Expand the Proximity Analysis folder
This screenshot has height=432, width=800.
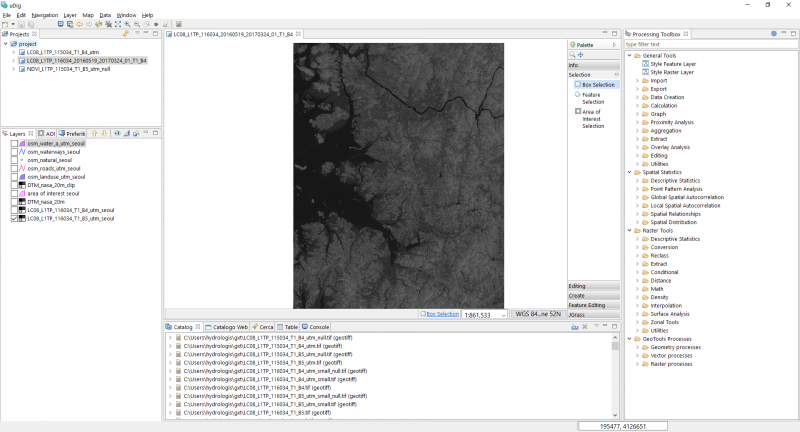(x=637, y=122)
